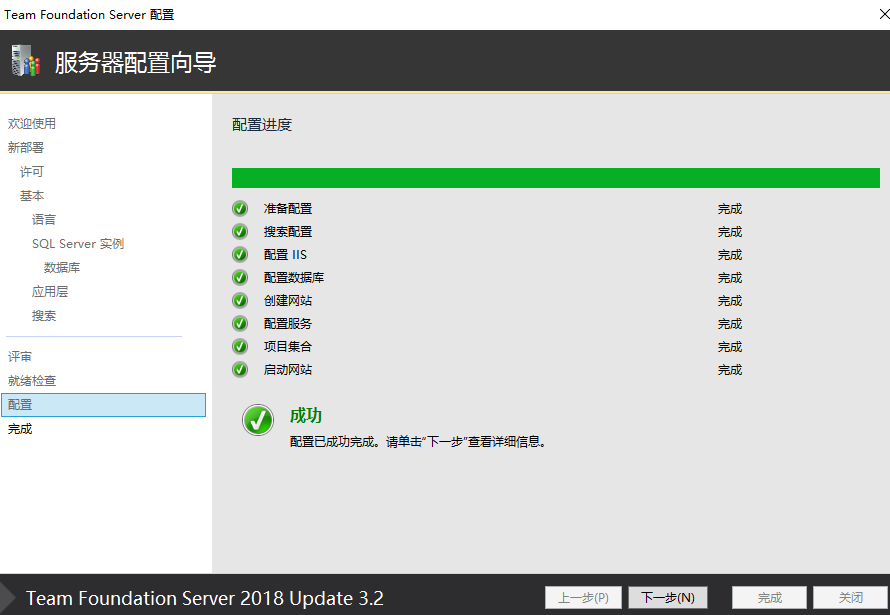This screenshot has height=615, width=890.
Task: Click the 配置已成功完成 message text
Action: coord(418,441)
